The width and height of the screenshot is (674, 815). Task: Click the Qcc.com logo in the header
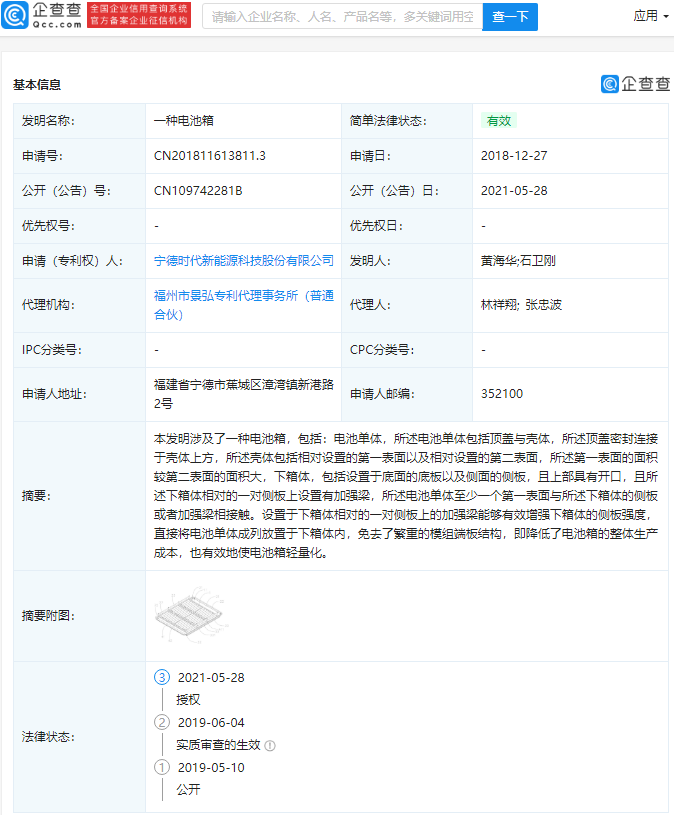(42, 15)
